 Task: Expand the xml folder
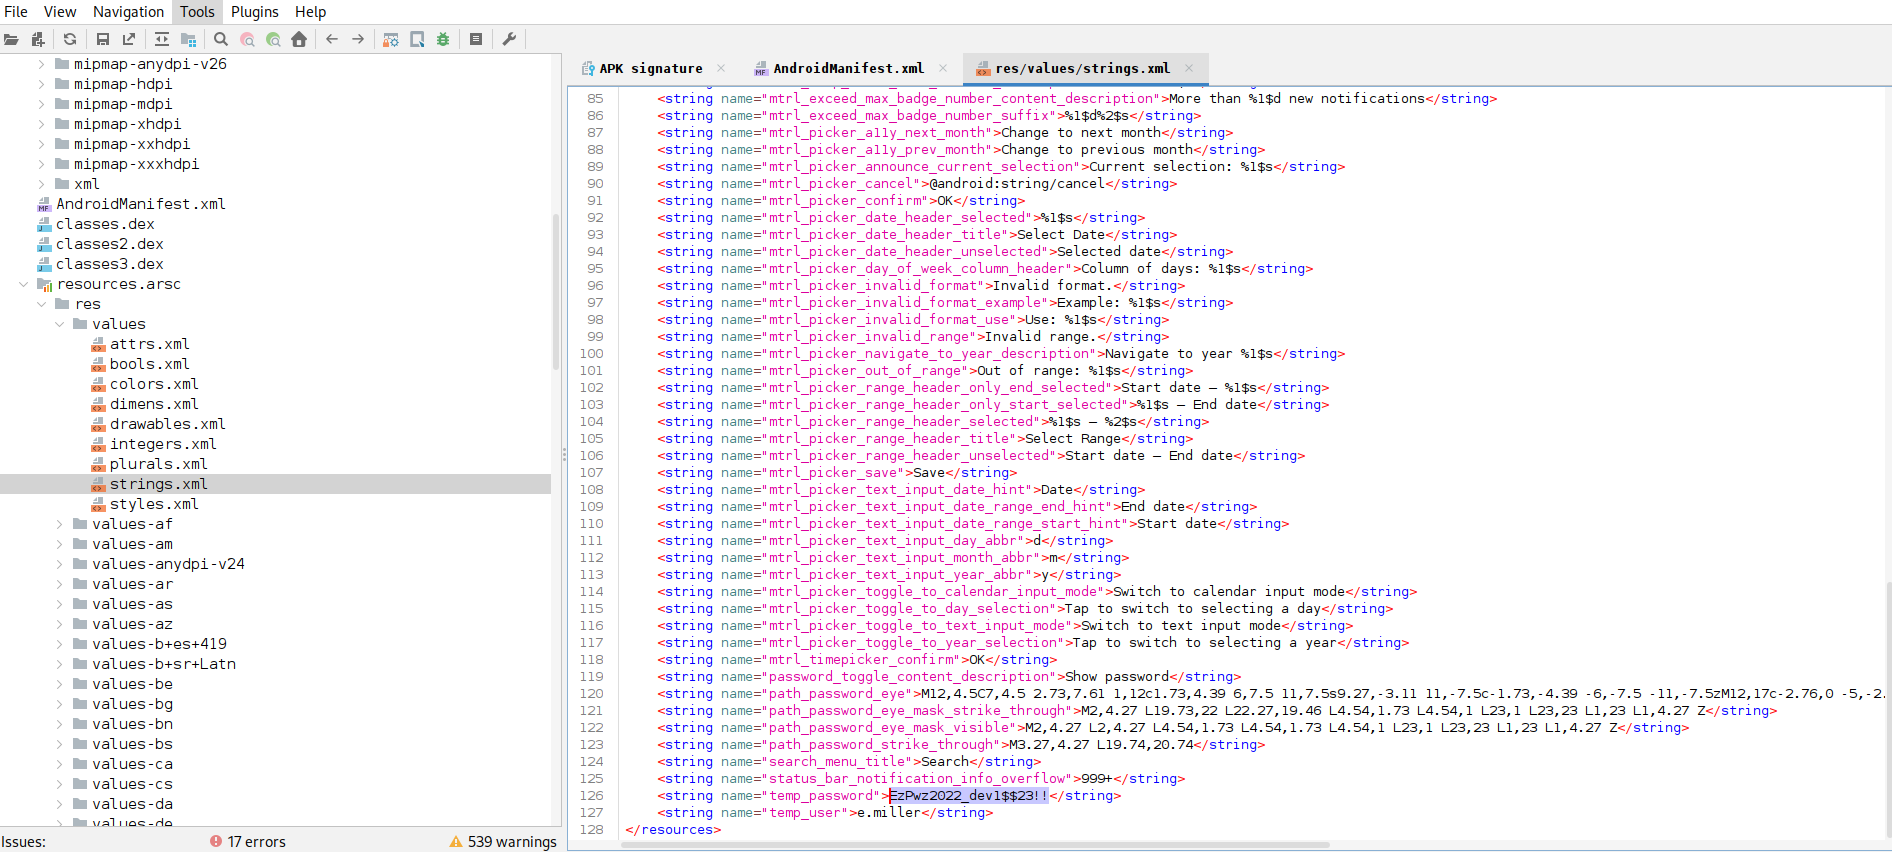coord(41,184)
